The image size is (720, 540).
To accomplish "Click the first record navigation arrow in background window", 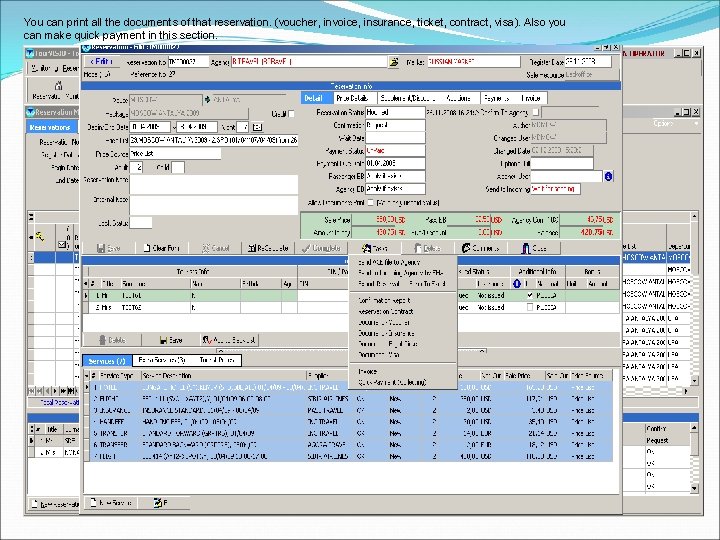I will tap(31, 391).
